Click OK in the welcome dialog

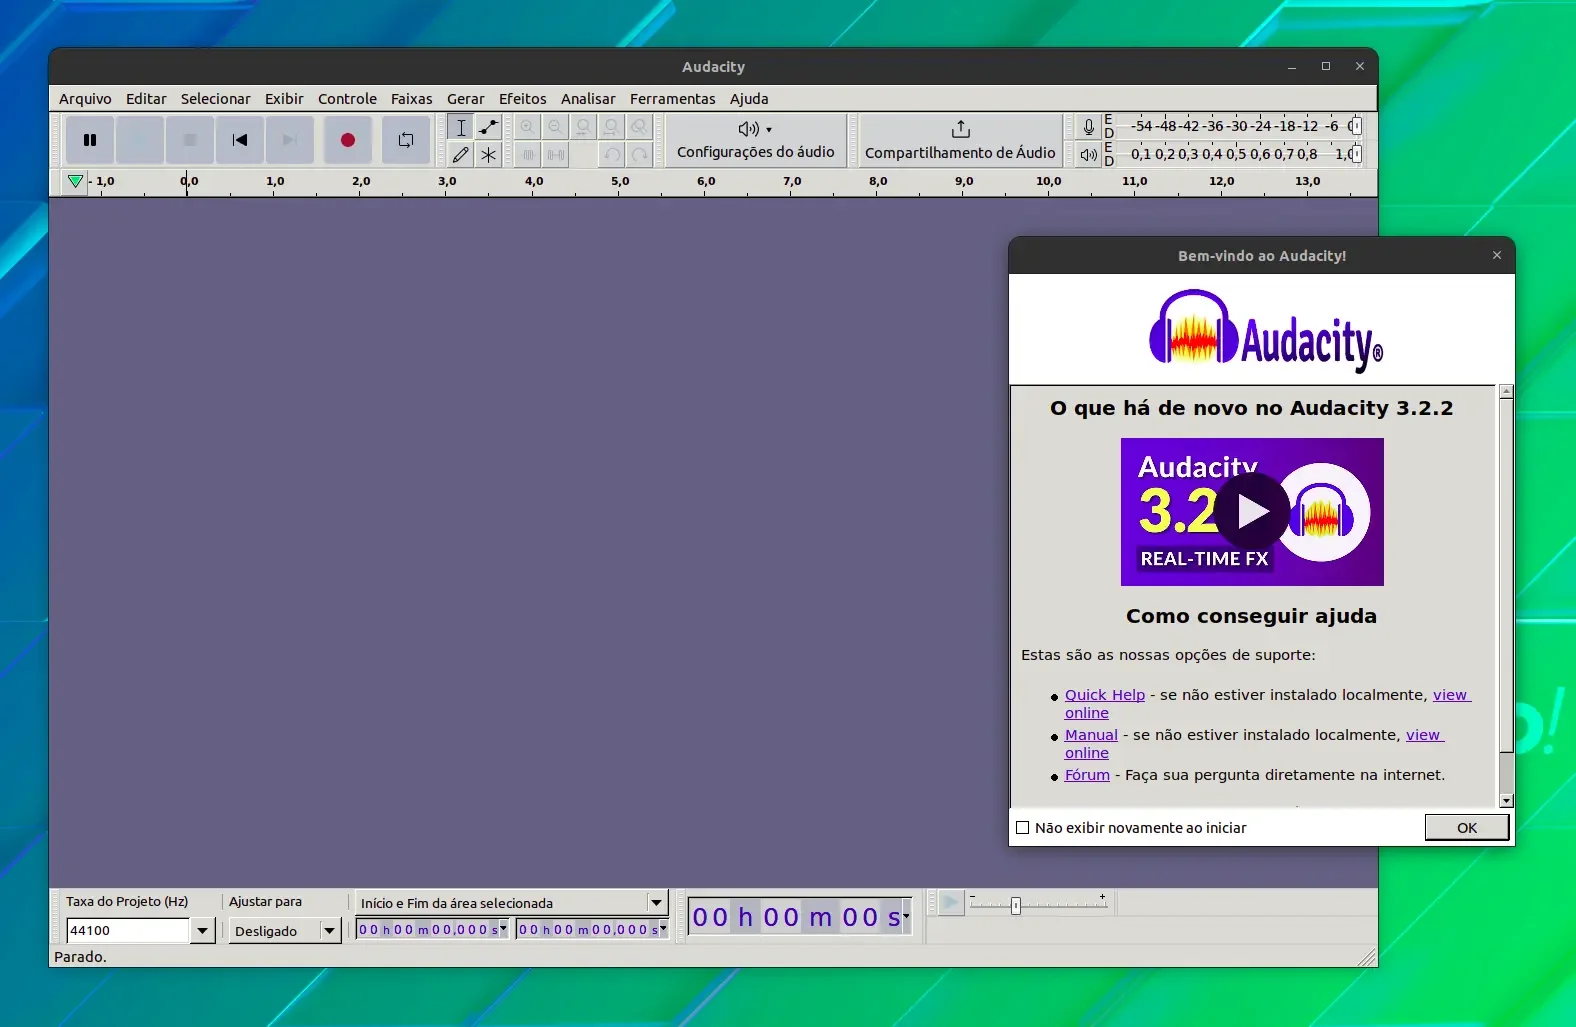pyautogui.click(x=1467, y=828)
